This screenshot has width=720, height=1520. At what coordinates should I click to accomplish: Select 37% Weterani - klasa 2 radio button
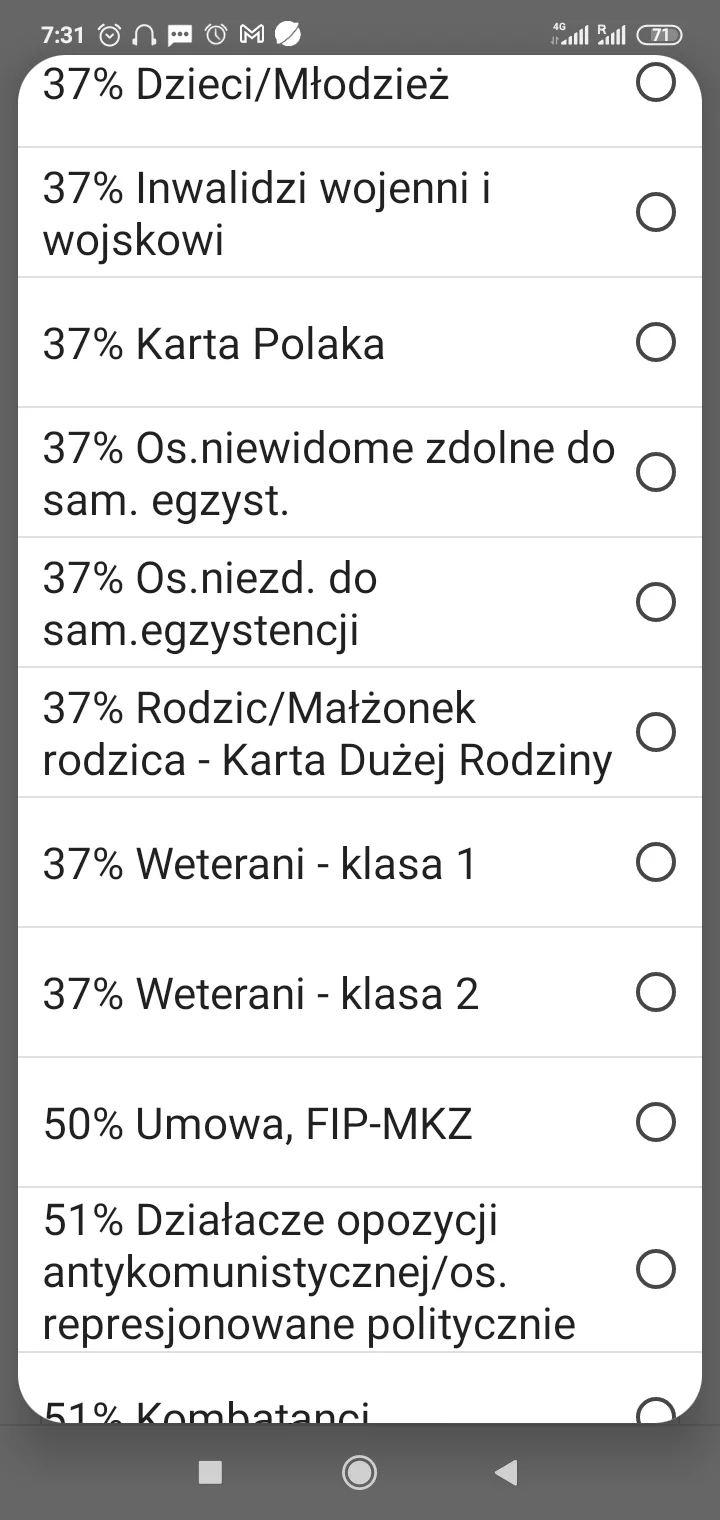(656, 992)
